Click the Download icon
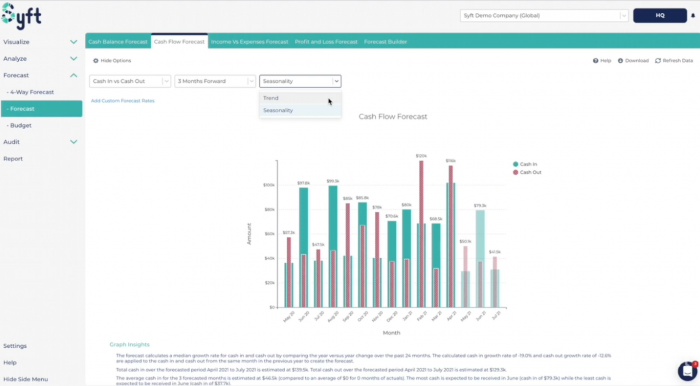Viewport: 700px width, 386px height. pos(620,61)
